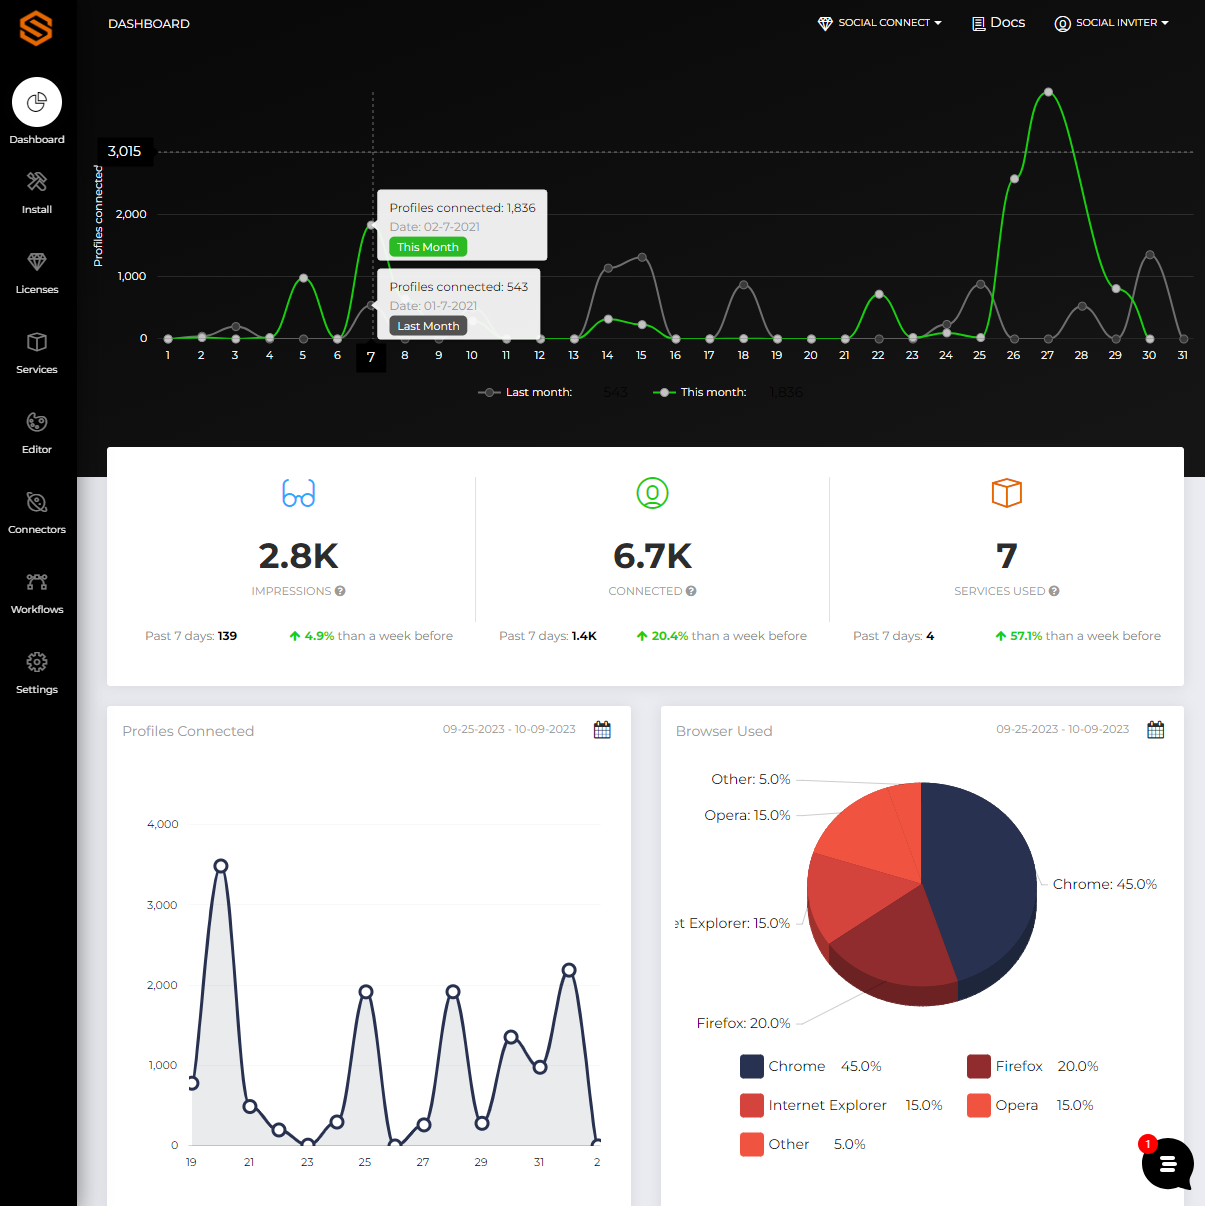
Task: Open the Services cube icon
Action: click(37, 342)
